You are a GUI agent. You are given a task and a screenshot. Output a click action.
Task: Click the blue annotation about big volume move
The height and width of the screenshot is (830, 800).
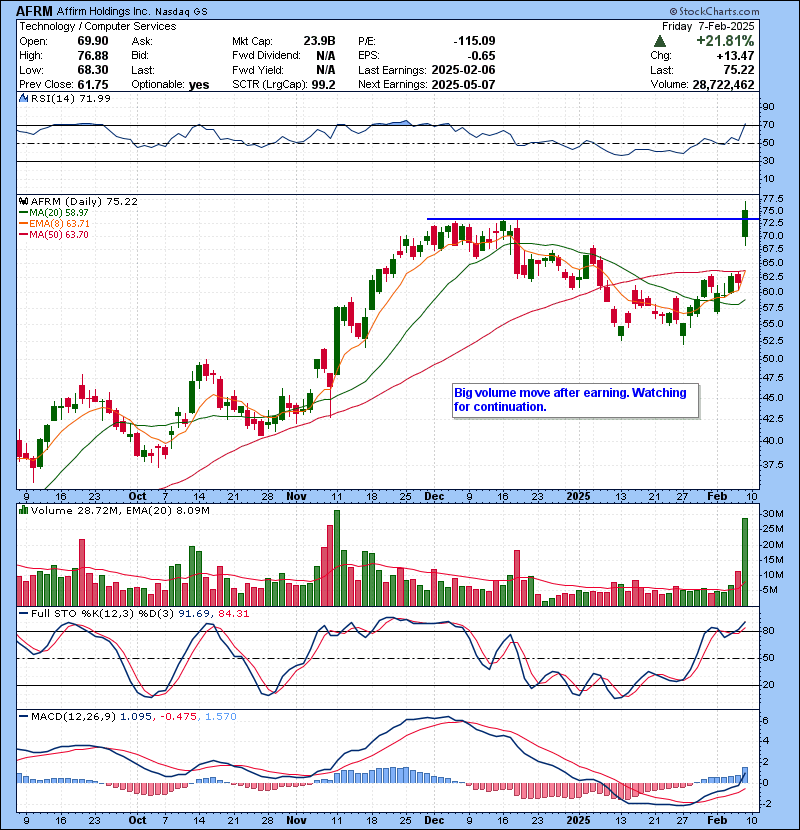click(575, 400)
